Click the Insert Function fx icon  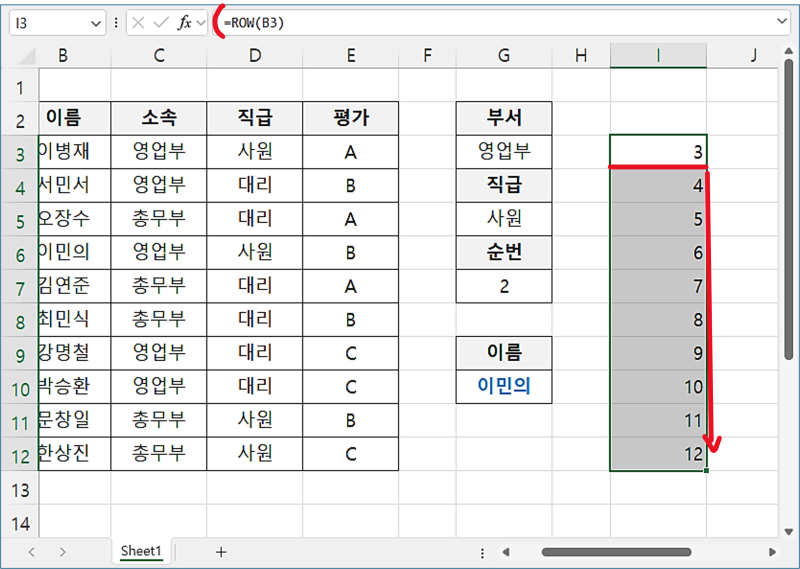point(184,22)
